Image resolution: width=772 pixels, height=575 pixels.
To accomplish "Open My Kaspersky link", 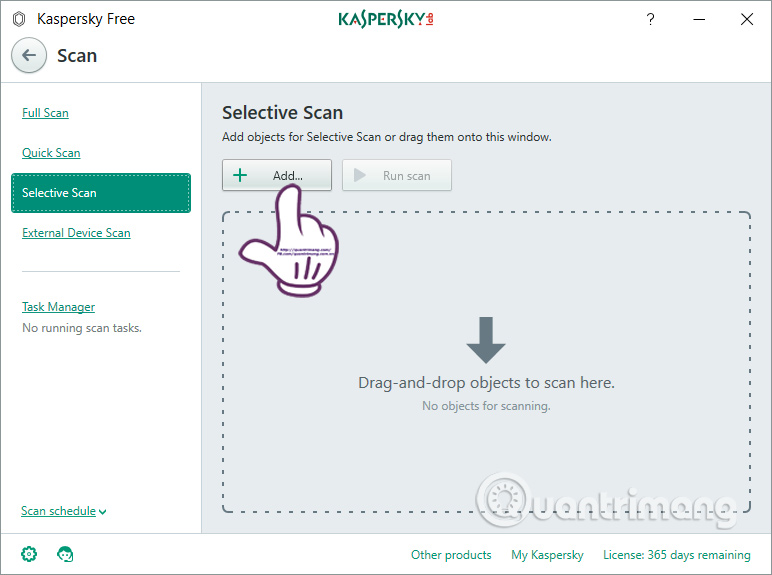I will coord(547,555).
